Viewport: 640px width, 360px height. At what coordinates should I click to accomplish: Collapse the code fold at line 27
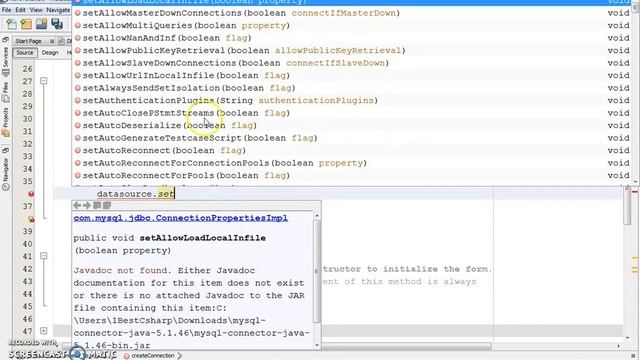[44, 81]
